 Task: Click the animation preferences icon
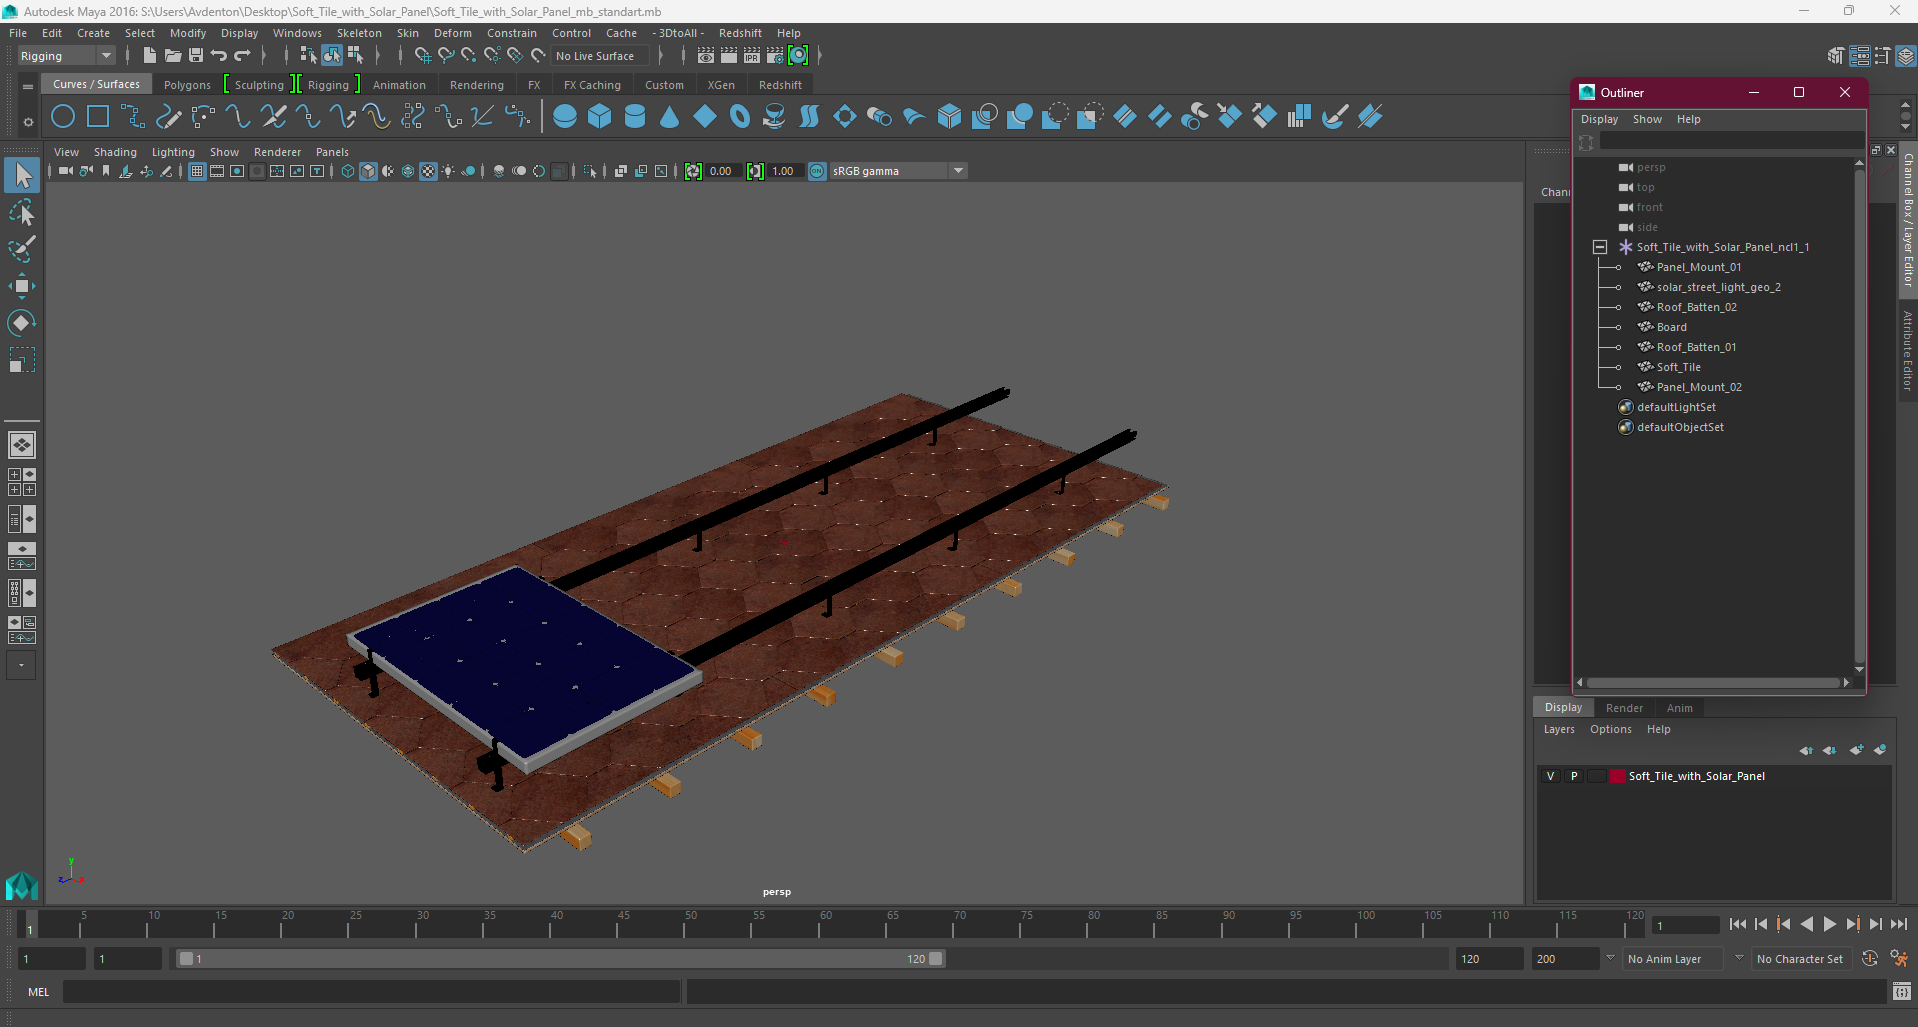pos(1899,958)
